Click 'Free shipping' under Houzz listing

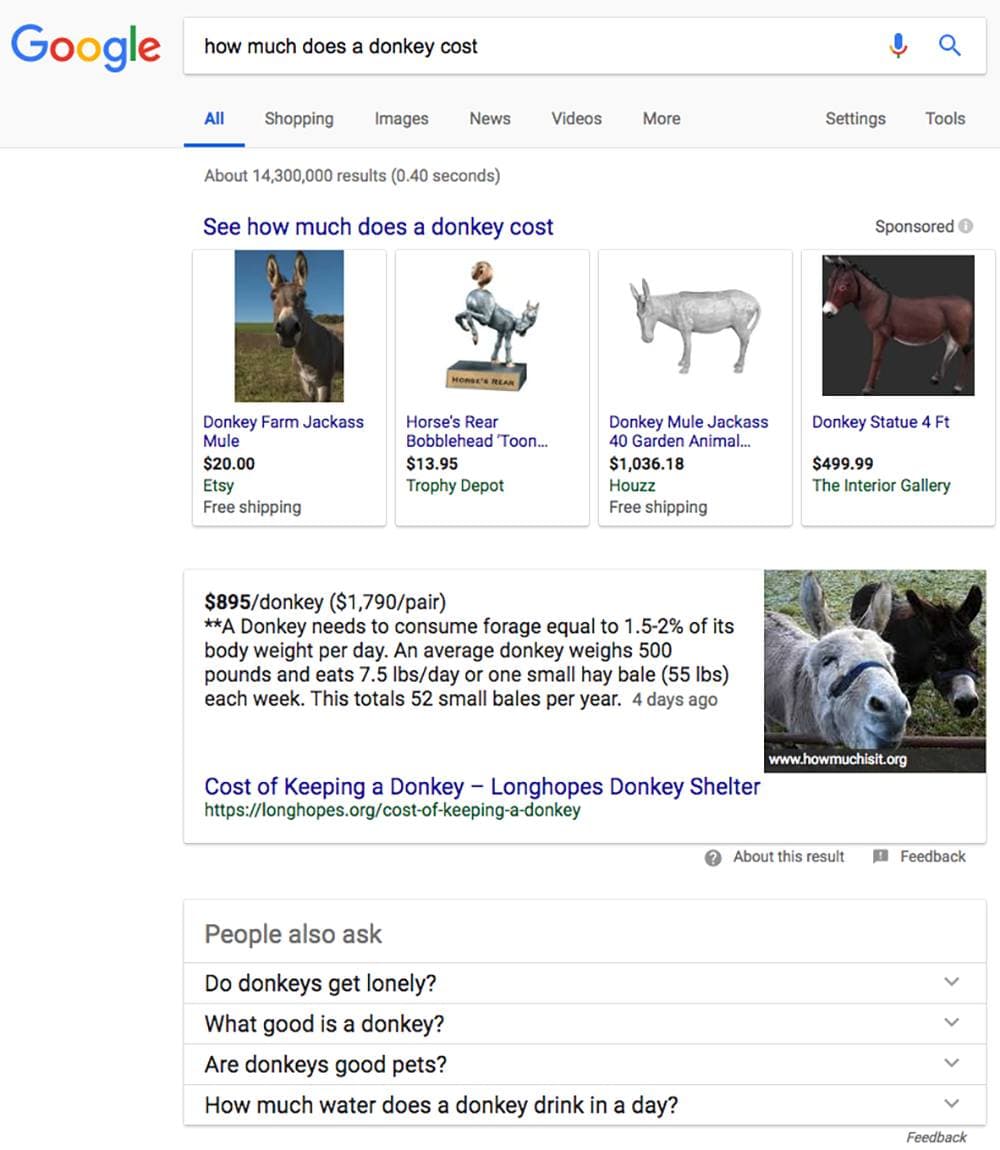pos(658,508)
